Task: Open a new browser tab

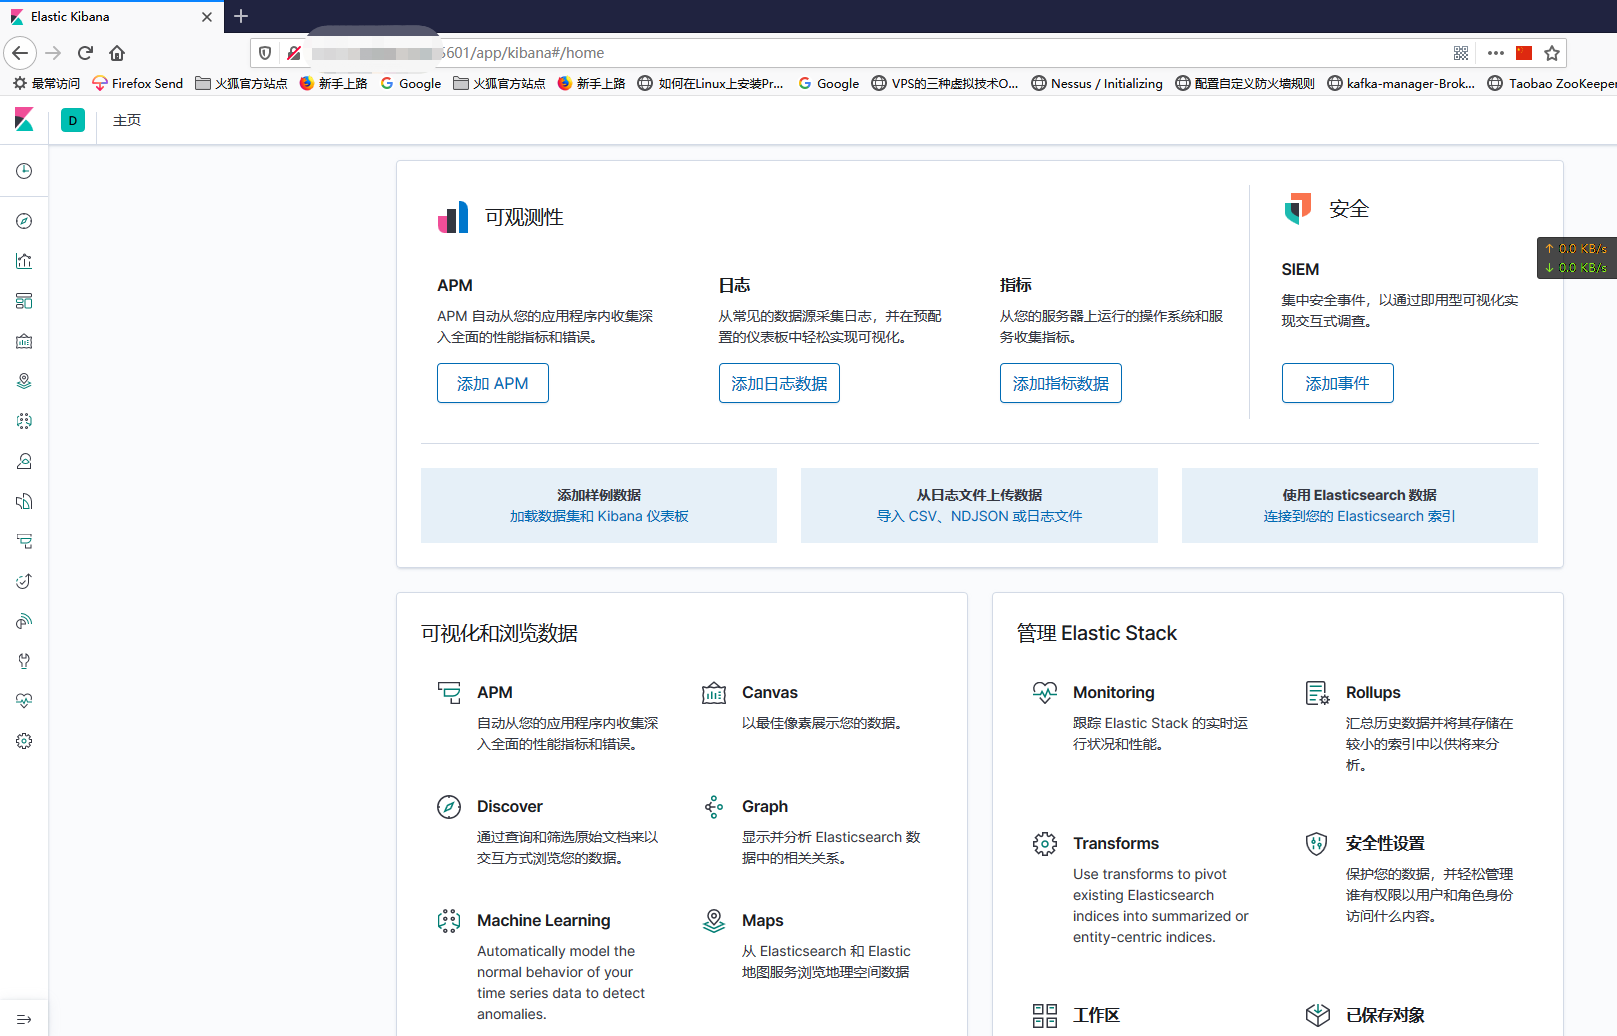Action: (241, 16)
